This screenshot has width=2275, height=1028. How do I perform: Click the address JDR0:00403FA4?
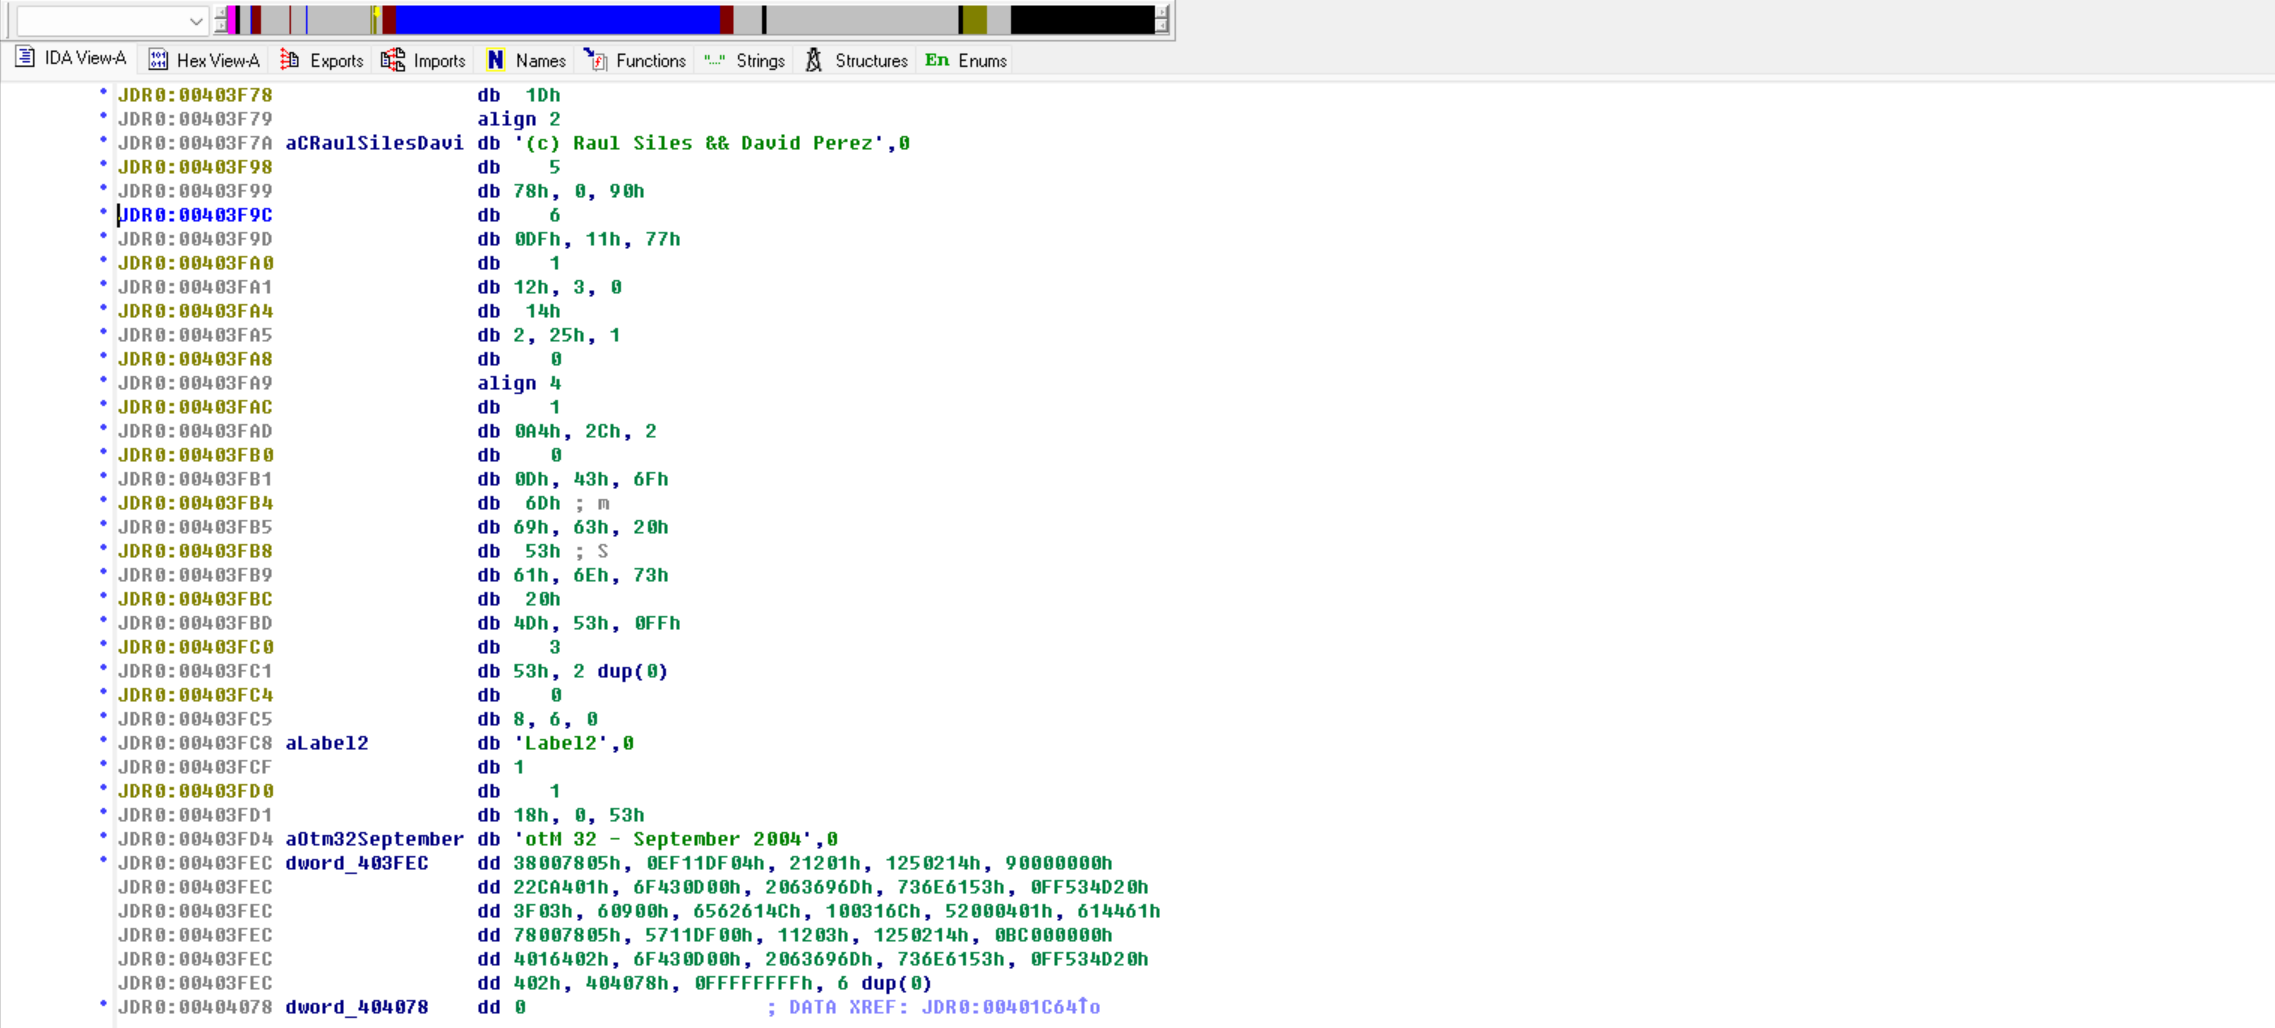(195, 311)
